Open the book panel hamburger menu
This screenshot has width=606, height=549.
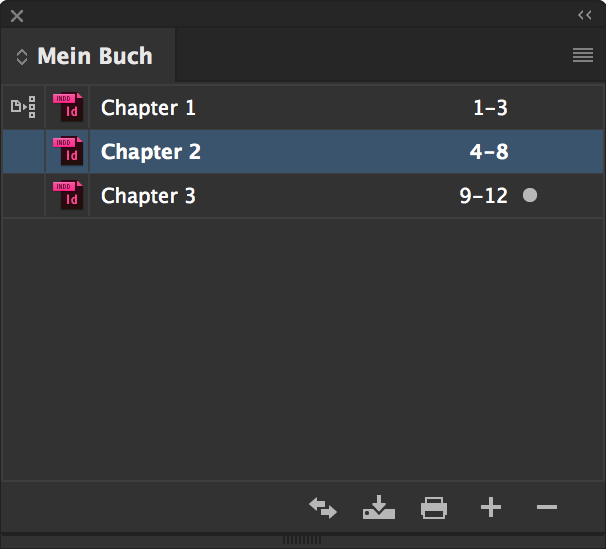pos(583,55)
